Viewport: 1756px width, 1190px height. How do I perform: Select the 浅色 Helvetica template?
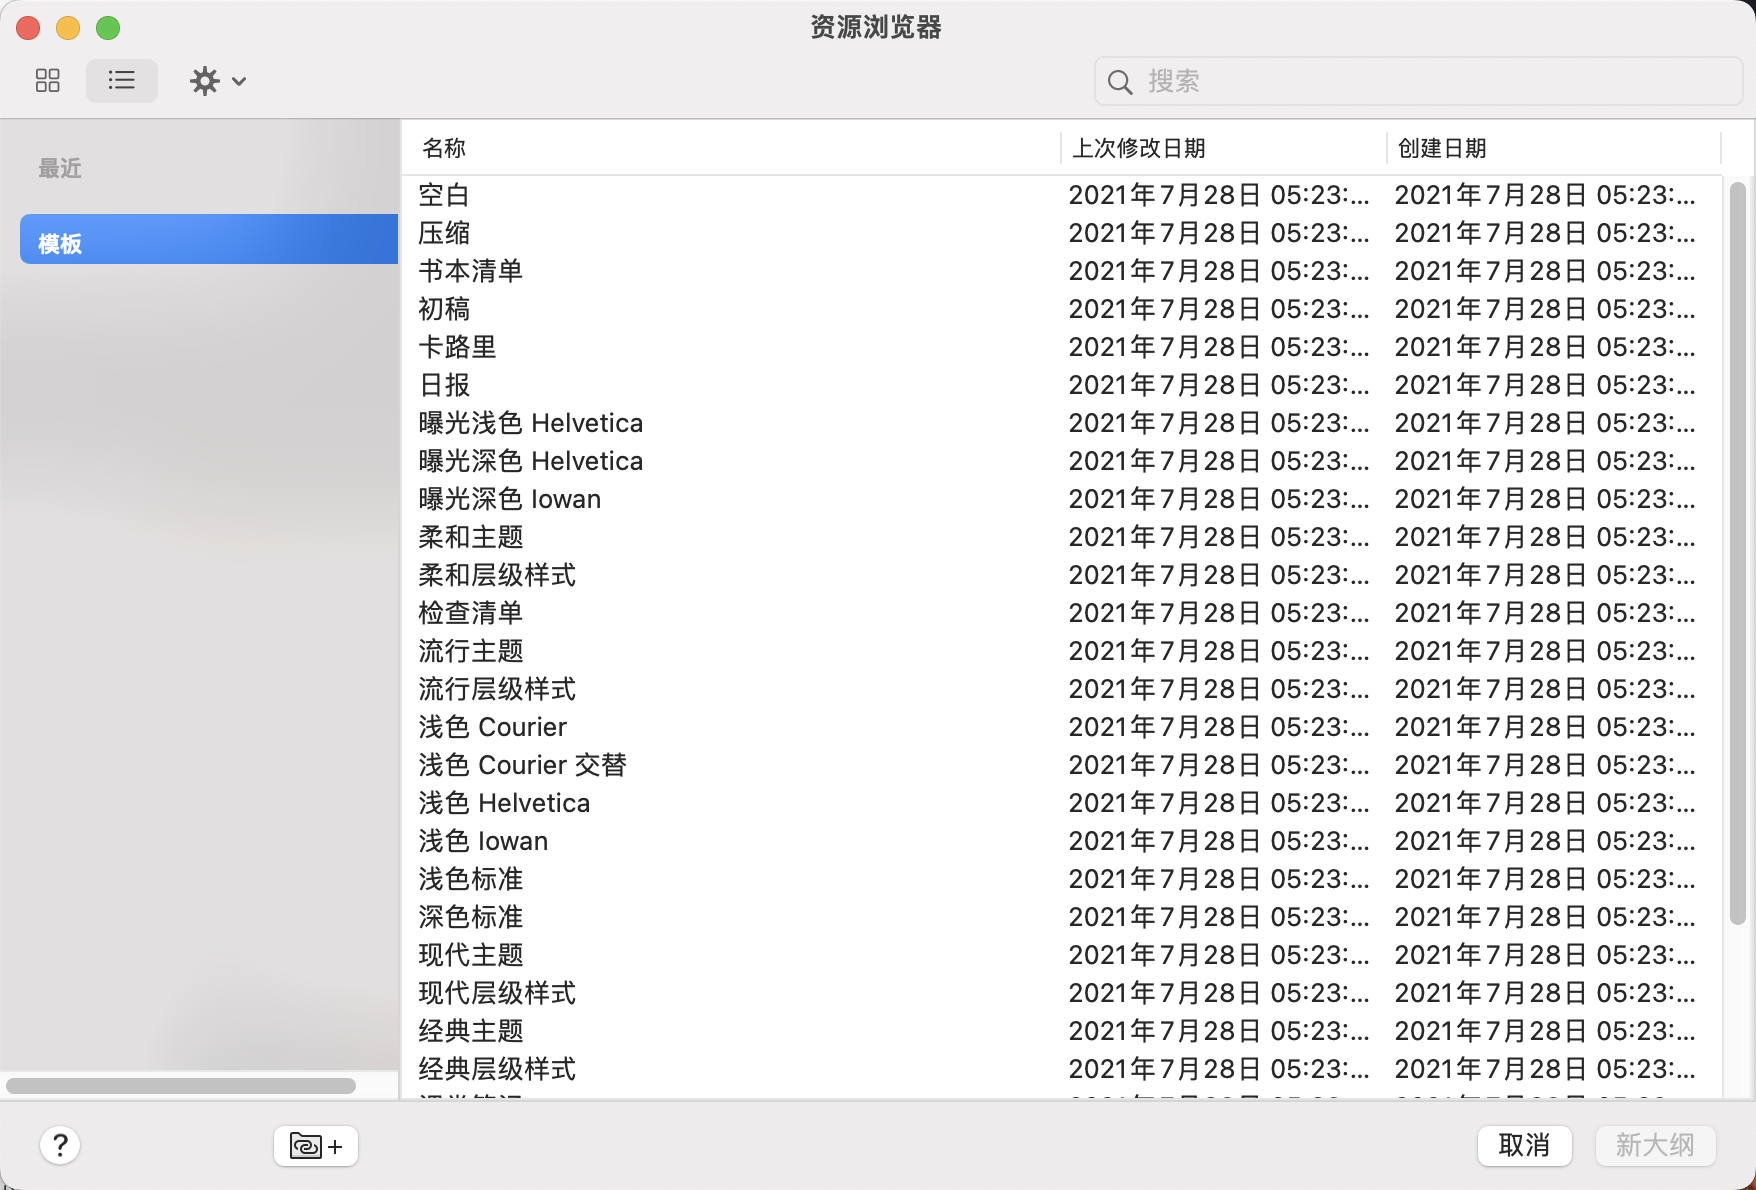coord(1062,803)
